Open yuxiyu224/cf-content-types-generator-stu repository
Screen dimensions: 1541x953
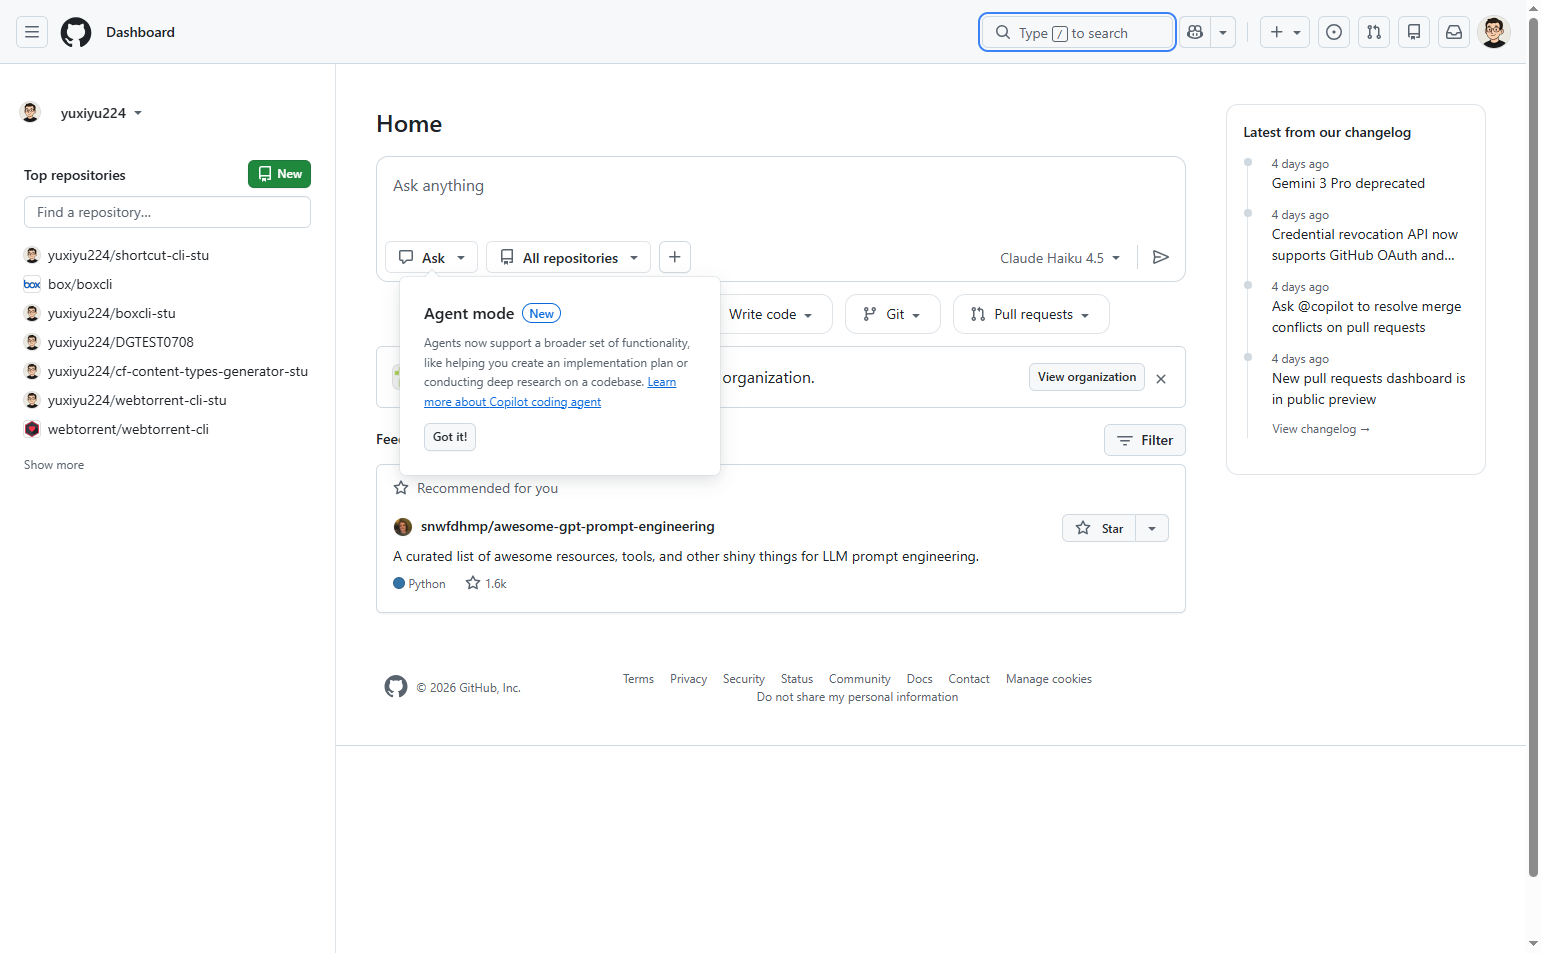coord(178,371)
